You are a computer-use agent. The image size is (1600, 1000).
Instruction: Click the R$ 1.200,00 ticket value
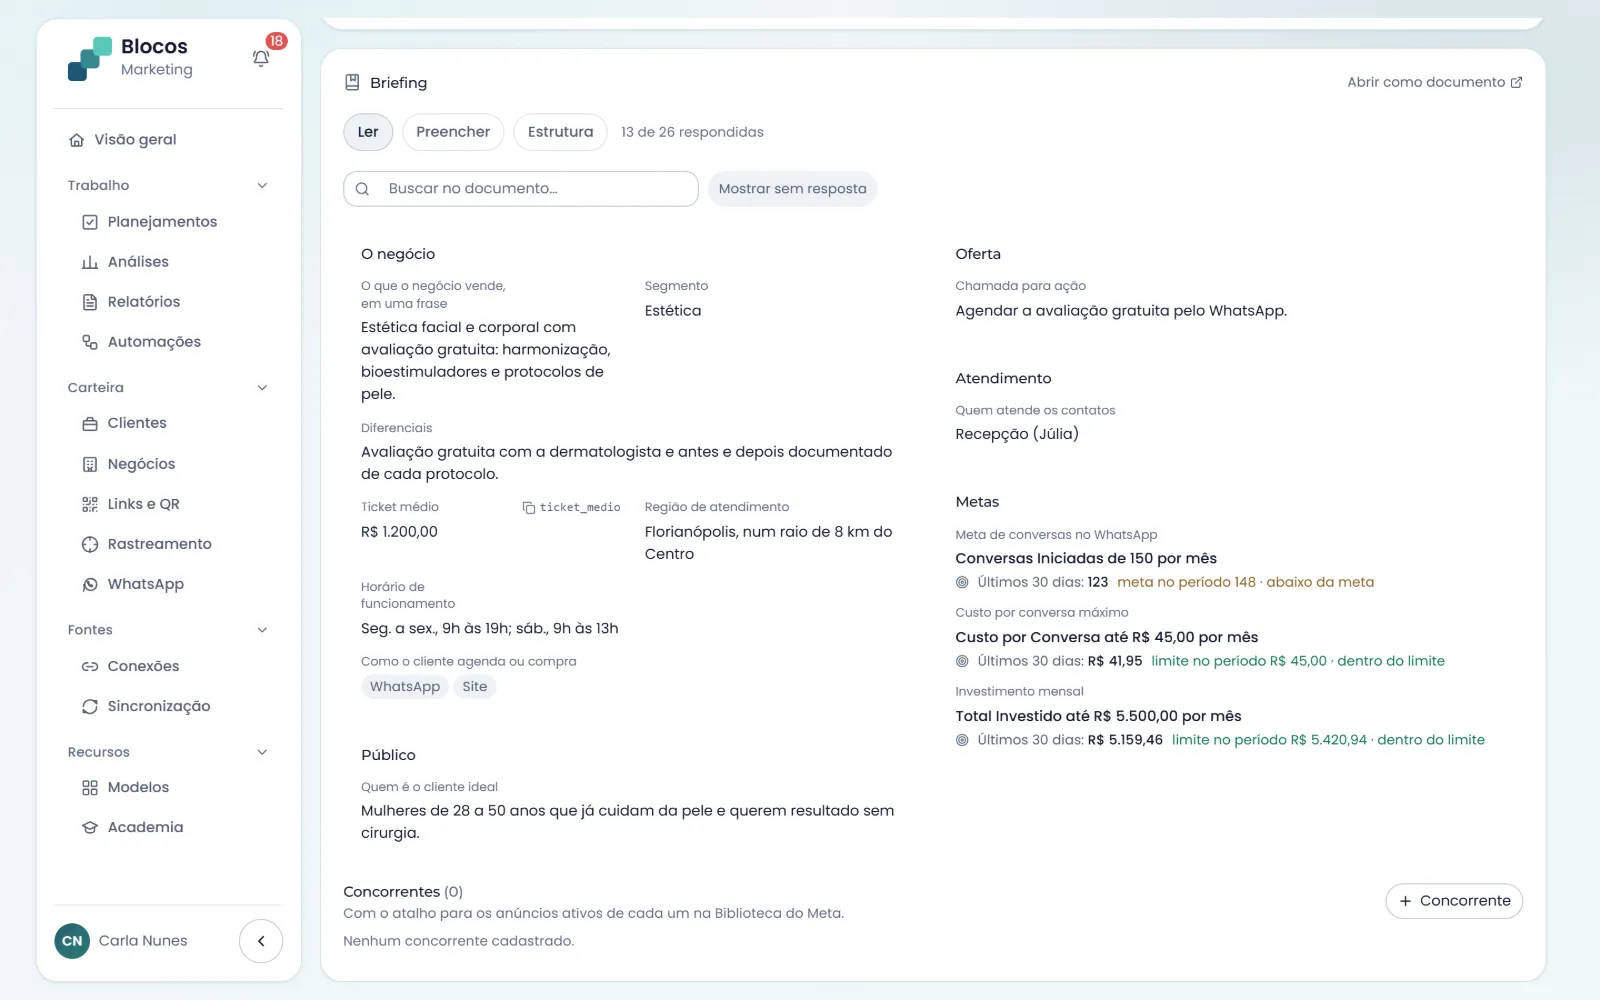click(x=399, y=532)
